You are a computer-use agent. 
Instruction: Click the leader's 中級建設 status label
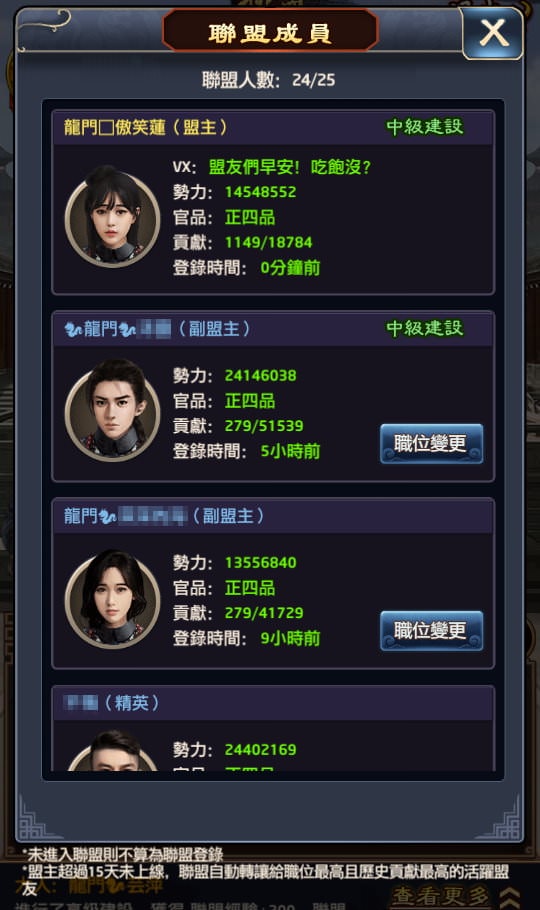click(x=424, y=127)
